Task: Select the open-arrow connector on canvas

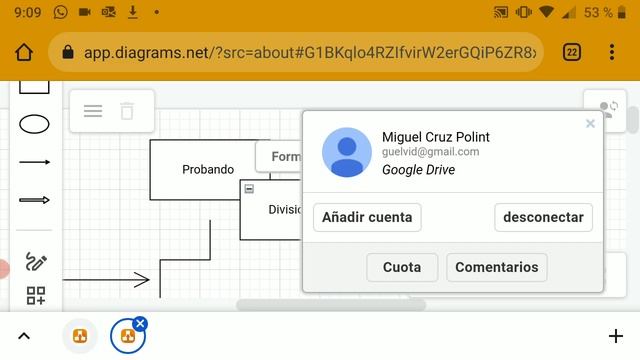Action: [x=106, y=280]
